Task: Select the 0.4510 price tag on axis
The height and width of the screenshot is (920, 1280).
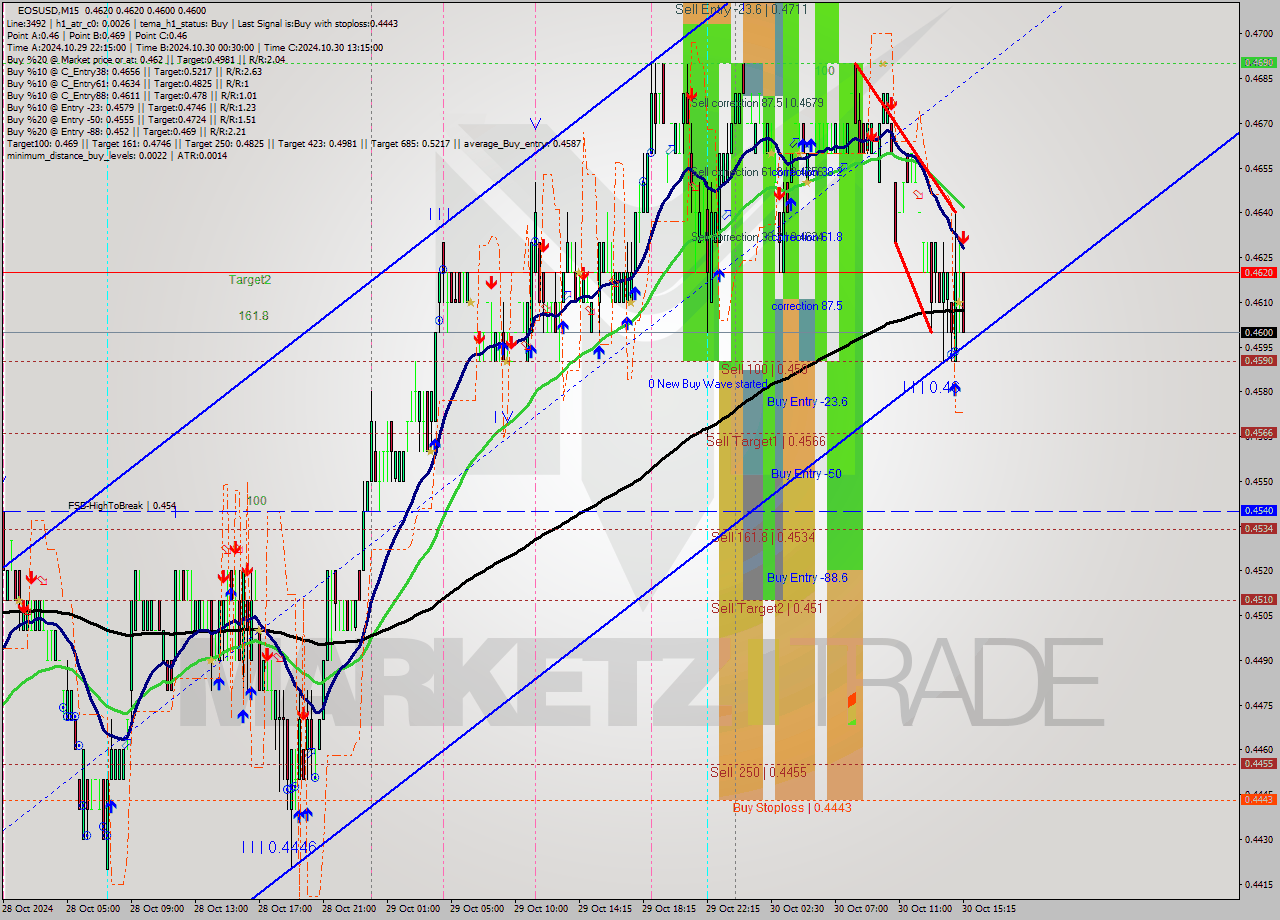Action: tap(1257, 600)
